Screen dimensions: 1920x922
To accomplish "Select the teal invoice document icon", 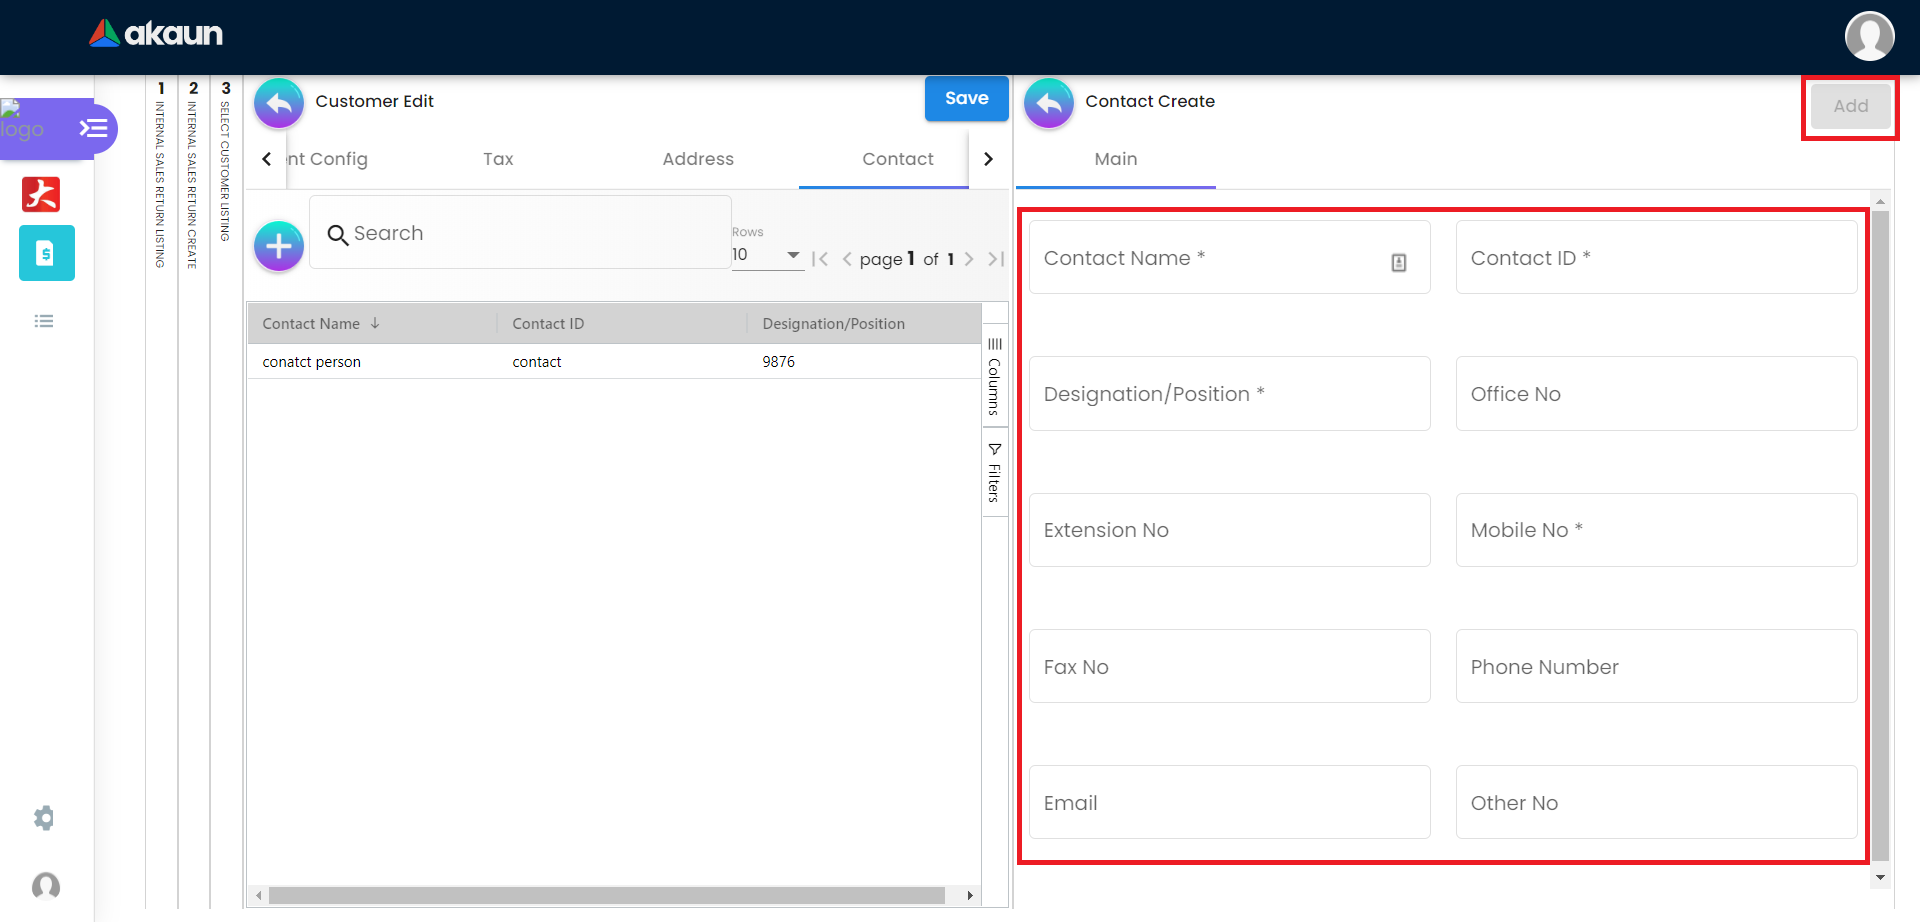I will (46, 253).
